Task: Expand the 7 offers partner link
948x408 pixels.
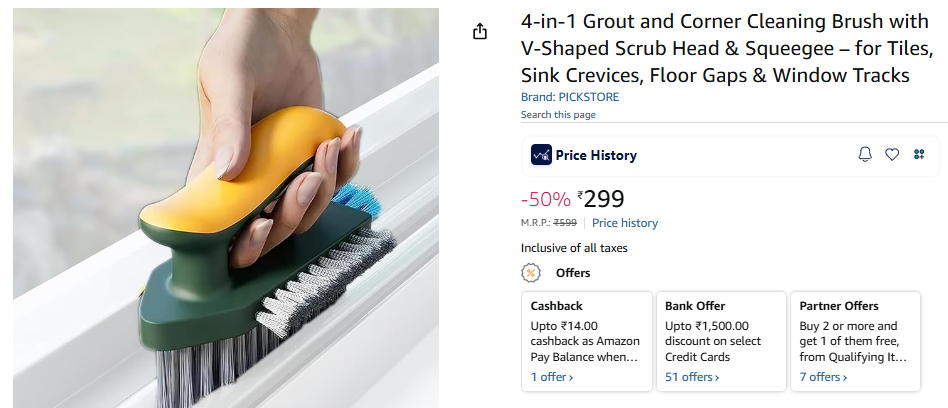Action: point(823,377)
